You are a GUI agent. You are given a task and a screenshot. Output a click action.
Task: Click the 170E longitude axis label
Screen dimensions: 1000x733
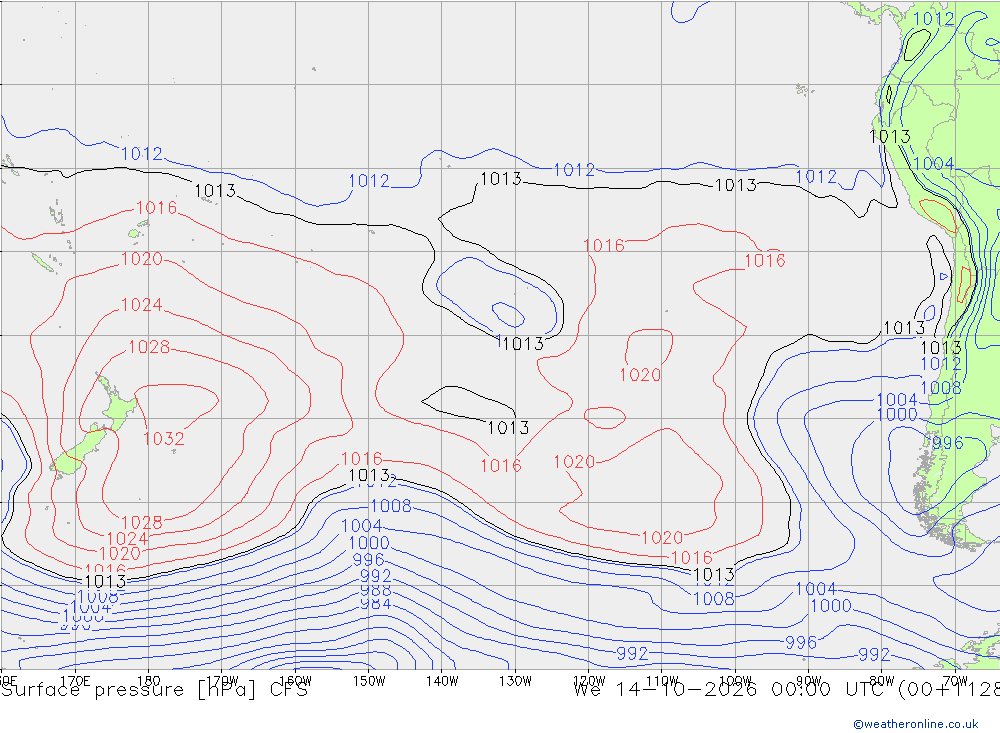tap(75, 681)
